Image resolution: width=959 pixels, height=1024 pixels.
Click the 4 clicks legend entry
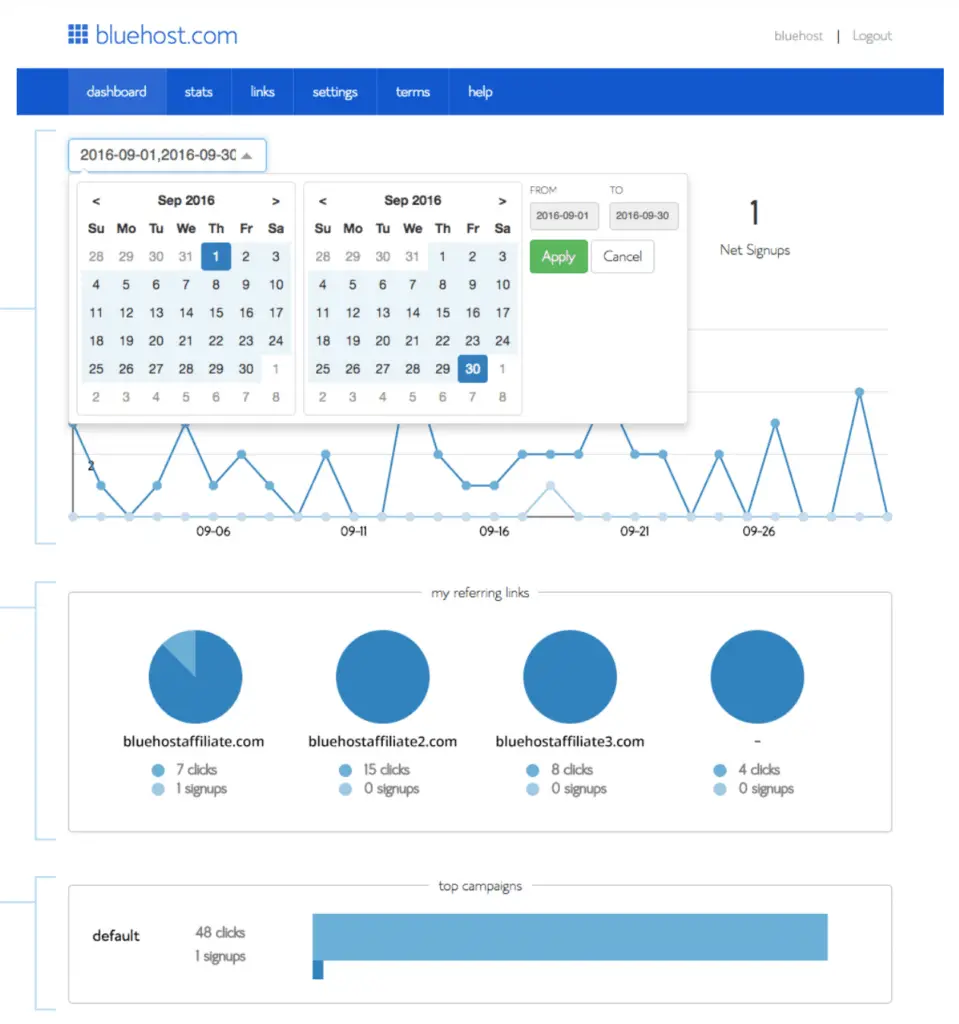[747, 770]
